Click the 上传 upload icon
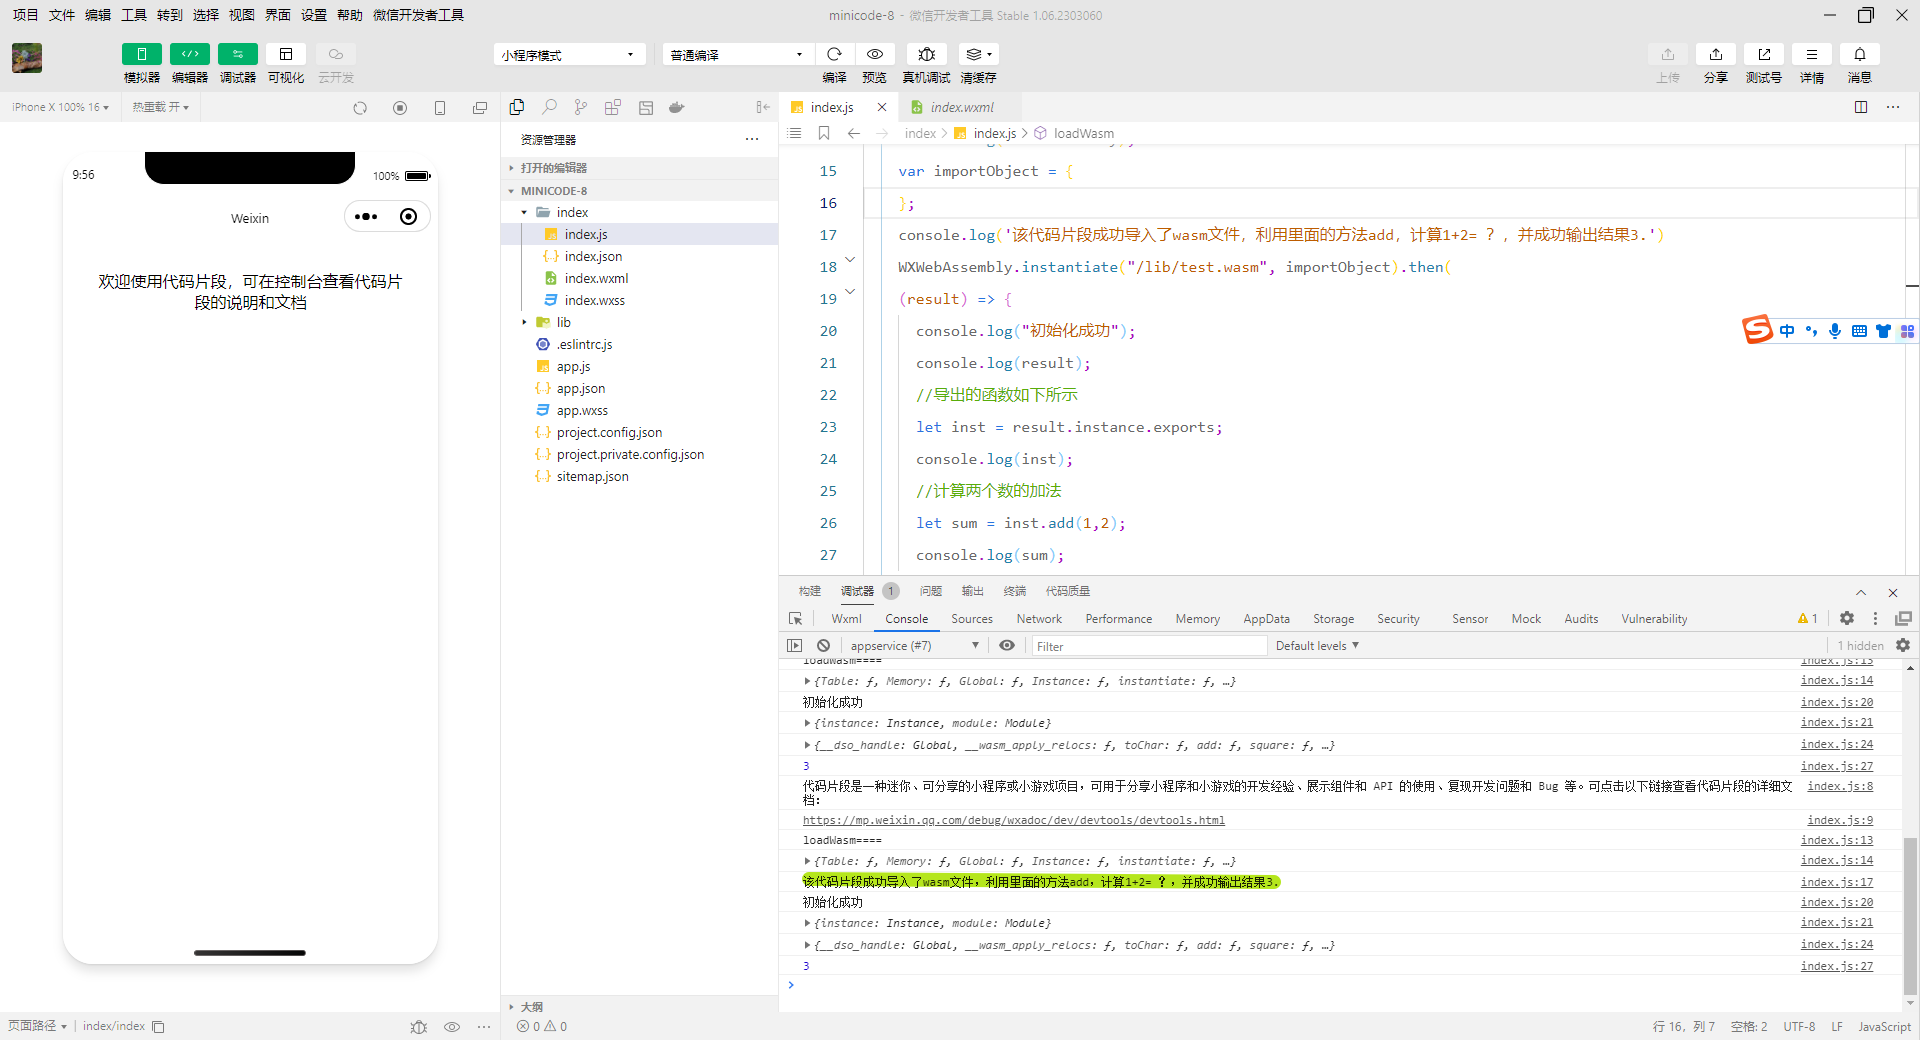Image resolution: width=1920 pixels, height=1040 pixels. 1668,54
